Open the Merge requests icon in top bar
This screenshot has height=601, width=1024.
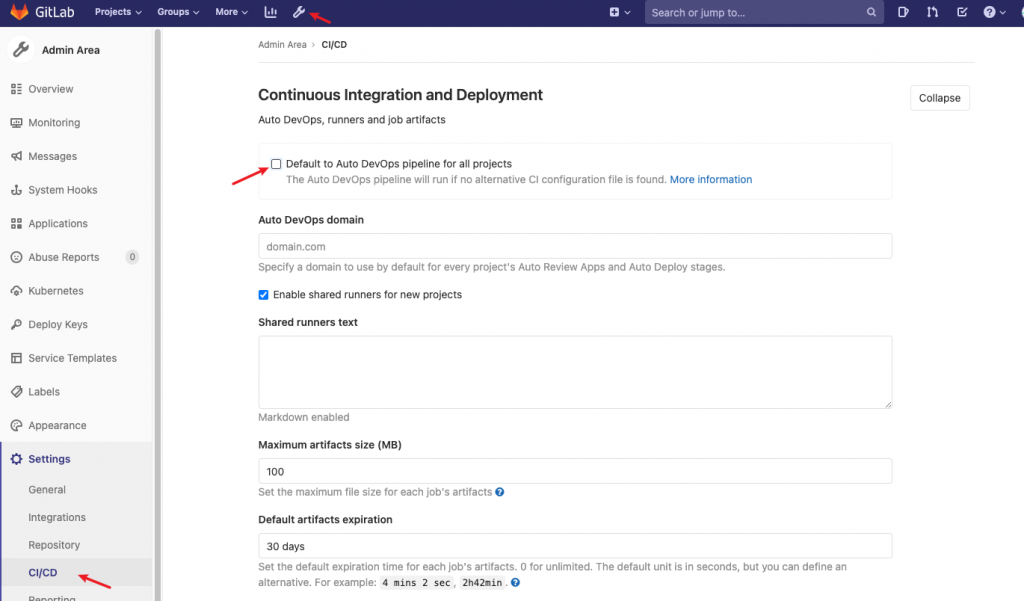932,12
